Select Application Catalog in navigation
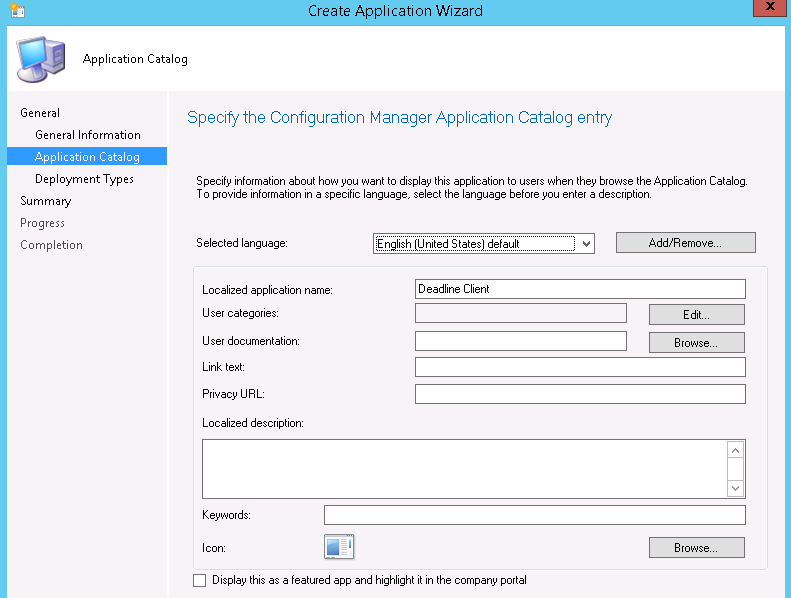This screenshot has height=598, width=791. [x=87, y=157]
